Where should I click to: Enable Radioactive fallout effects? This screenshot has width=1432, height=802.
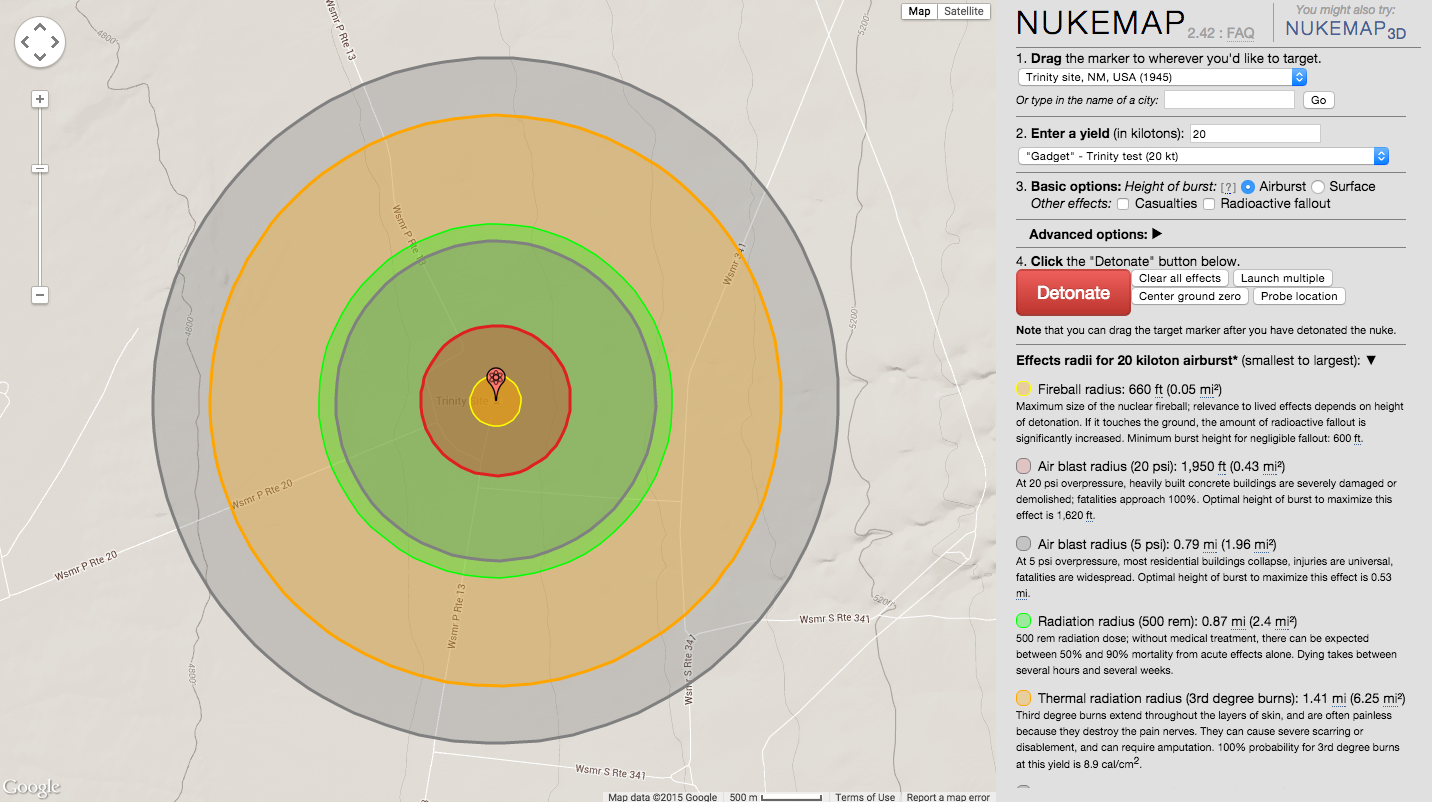point(1208,203)
